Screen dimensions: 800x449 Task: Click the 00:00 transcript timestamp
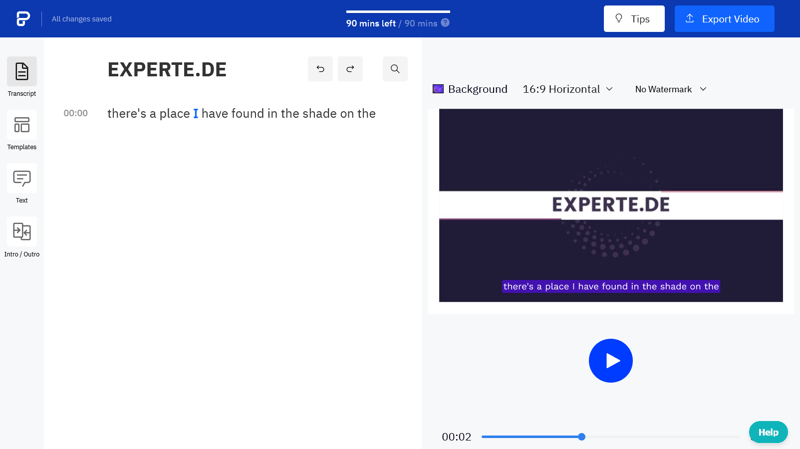(x=76, y=113)
